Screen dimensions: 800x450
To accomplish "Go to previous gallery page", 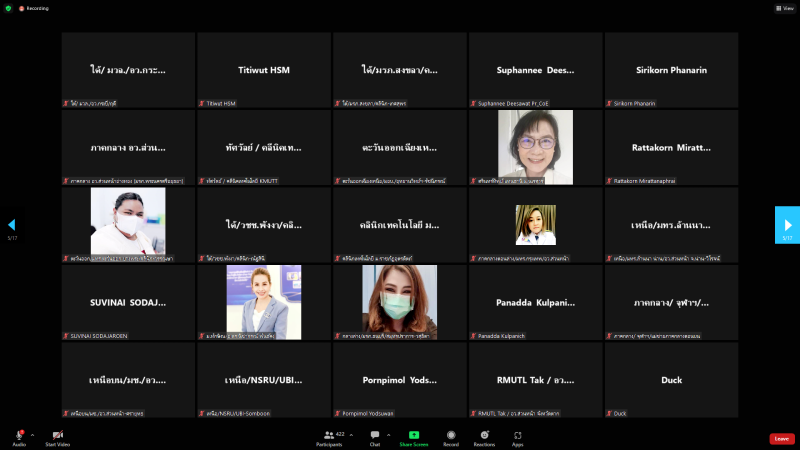I will (x=12, y=225).
